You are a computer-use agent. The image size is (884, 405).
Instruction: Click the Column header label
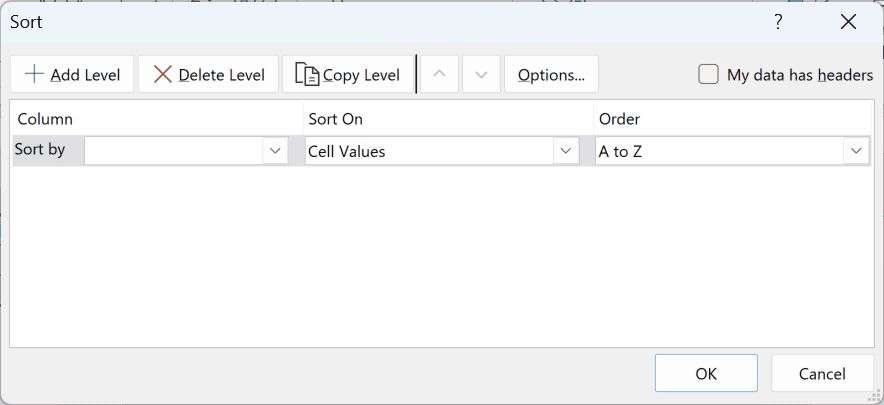pos(45,119)
